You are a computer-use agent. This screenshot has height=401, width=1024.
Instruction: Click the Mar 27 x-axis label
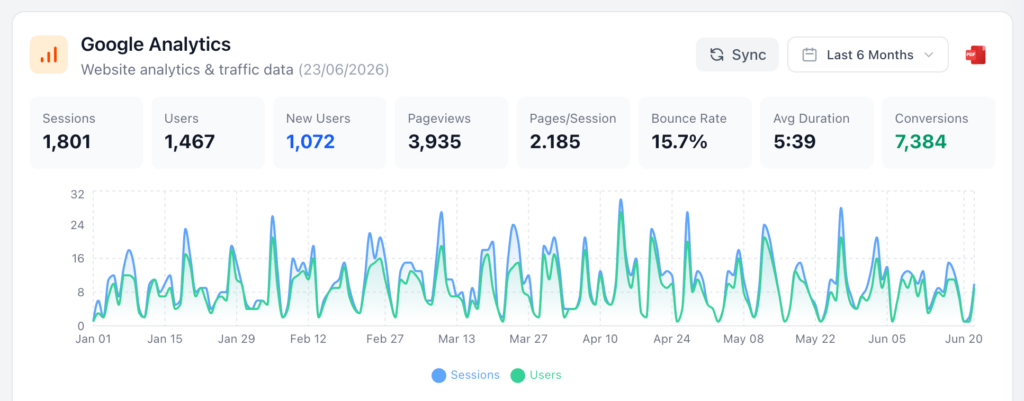(529, 339)
